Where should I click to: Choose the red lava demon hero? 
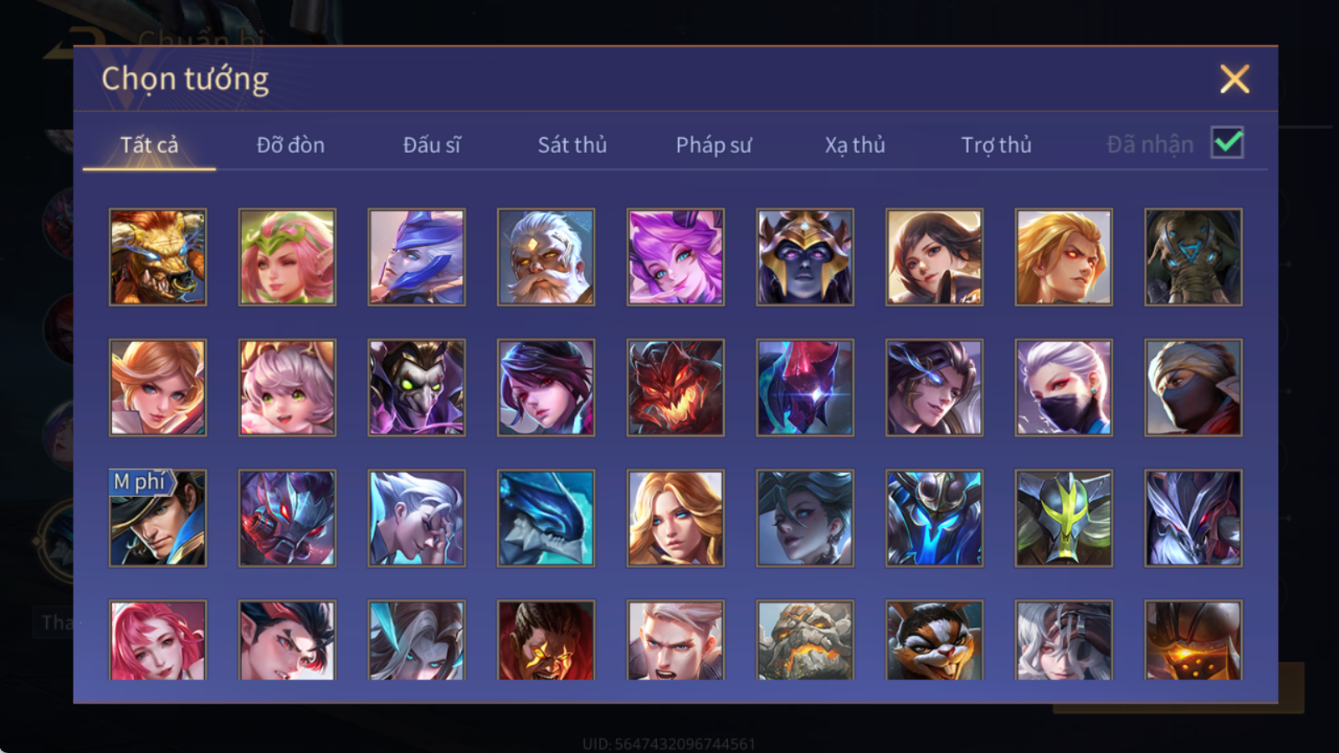(676, 388)
